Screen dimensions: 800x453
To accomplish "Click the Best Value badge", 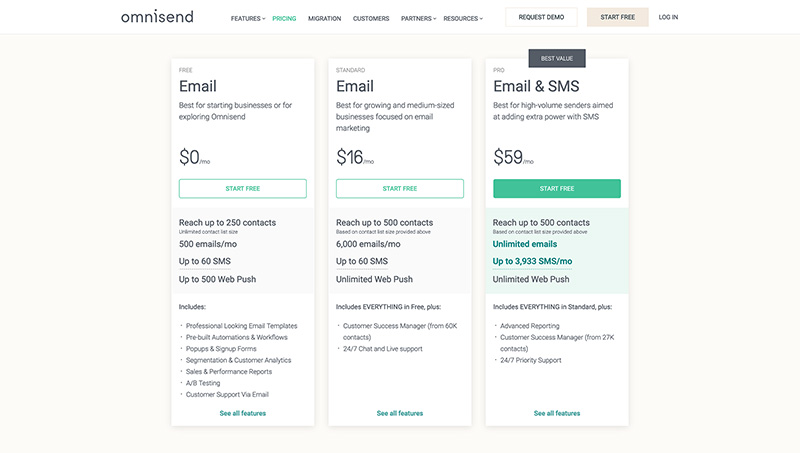I will (557, 58).
